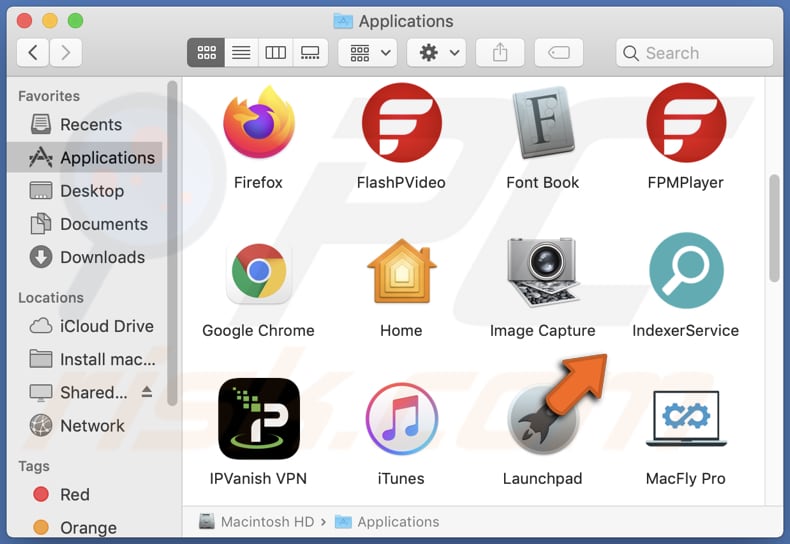Click the "Font Book" label text

click(x=543, y=182)
